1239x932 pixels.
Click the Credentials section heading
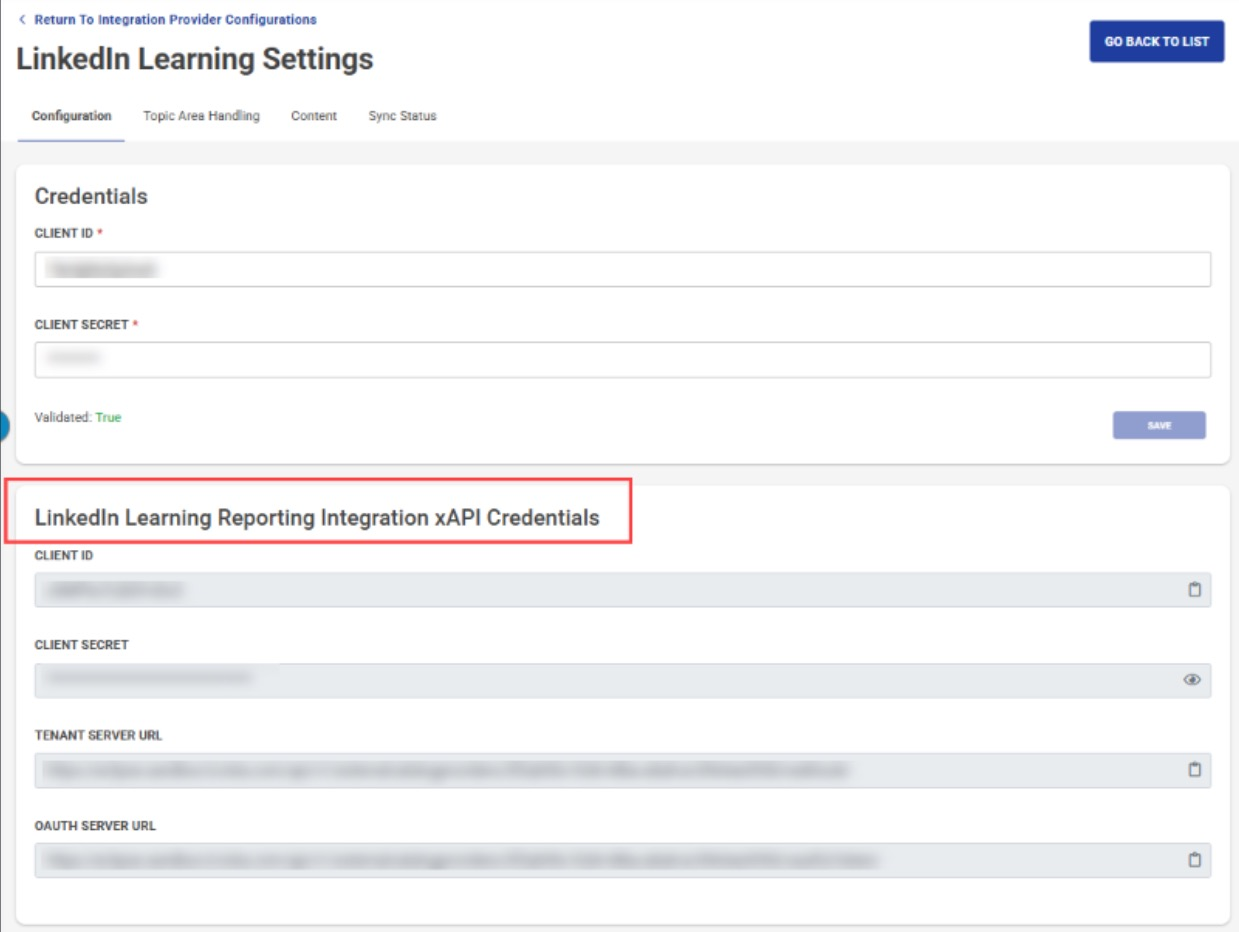click(x=91, y=196)
